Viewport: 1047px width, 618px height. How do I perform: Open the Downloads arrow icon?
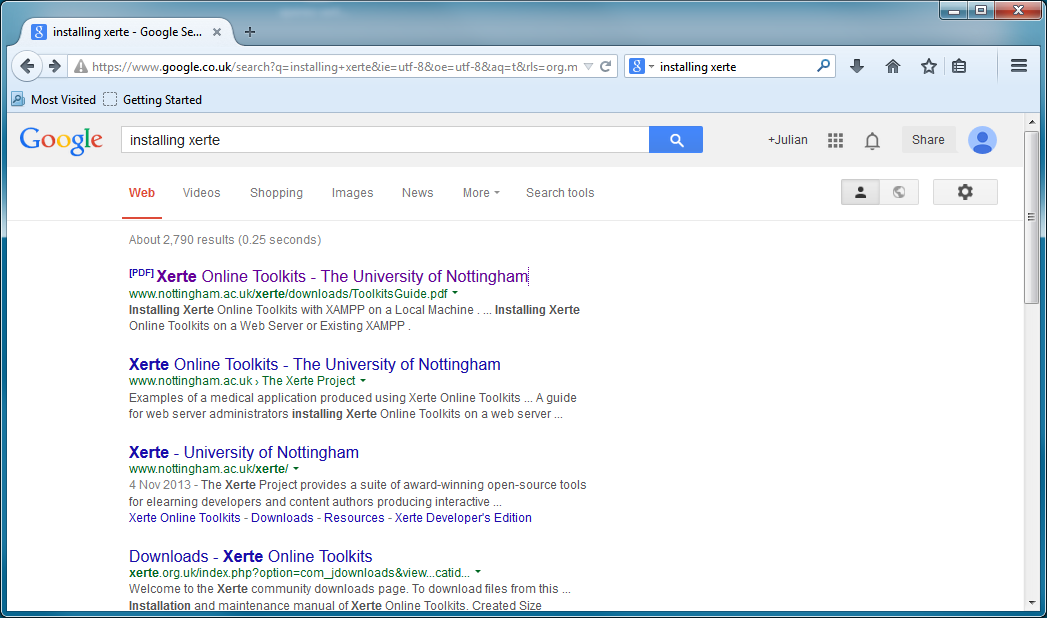(x=857, y=66)
